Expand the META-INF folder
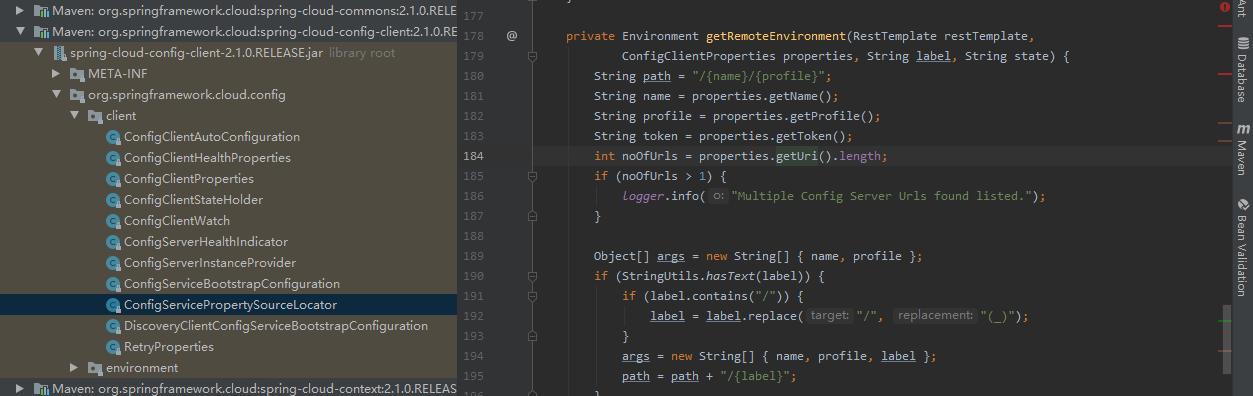Viewport: 1253px width, 396px height. point(57,74)
